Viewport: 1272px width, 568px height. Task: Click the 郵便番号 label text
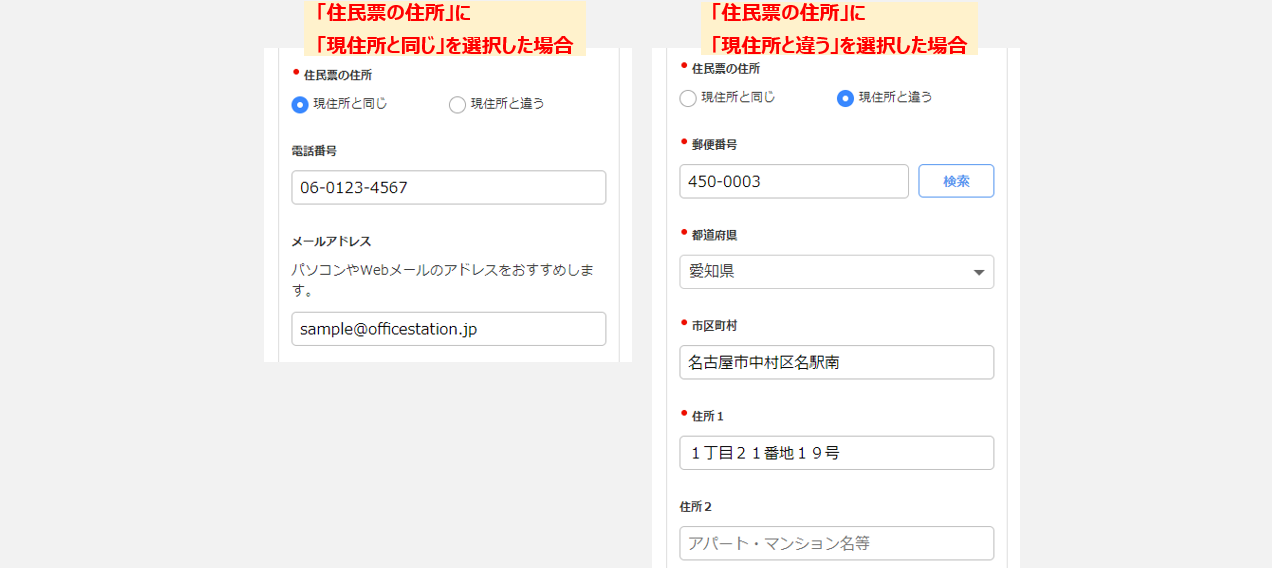pos(714,144)
